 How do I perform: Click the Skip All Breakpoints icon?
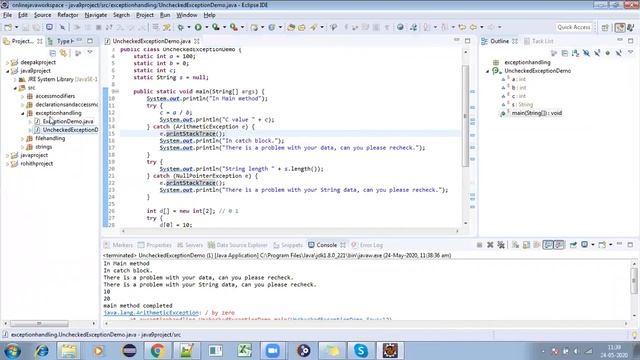[x=62, y=27]
